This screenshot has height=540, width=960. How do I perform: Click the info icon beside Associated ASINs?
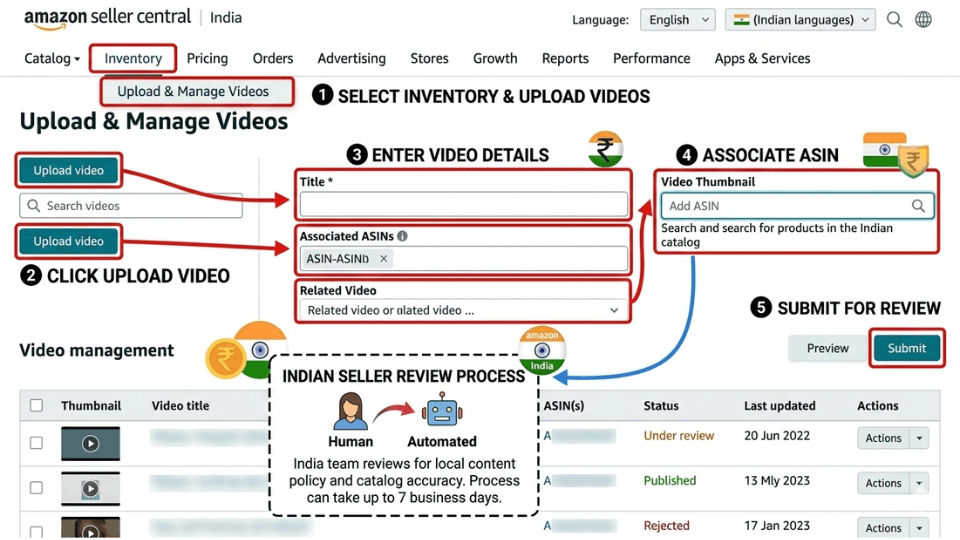coord(402,237)
